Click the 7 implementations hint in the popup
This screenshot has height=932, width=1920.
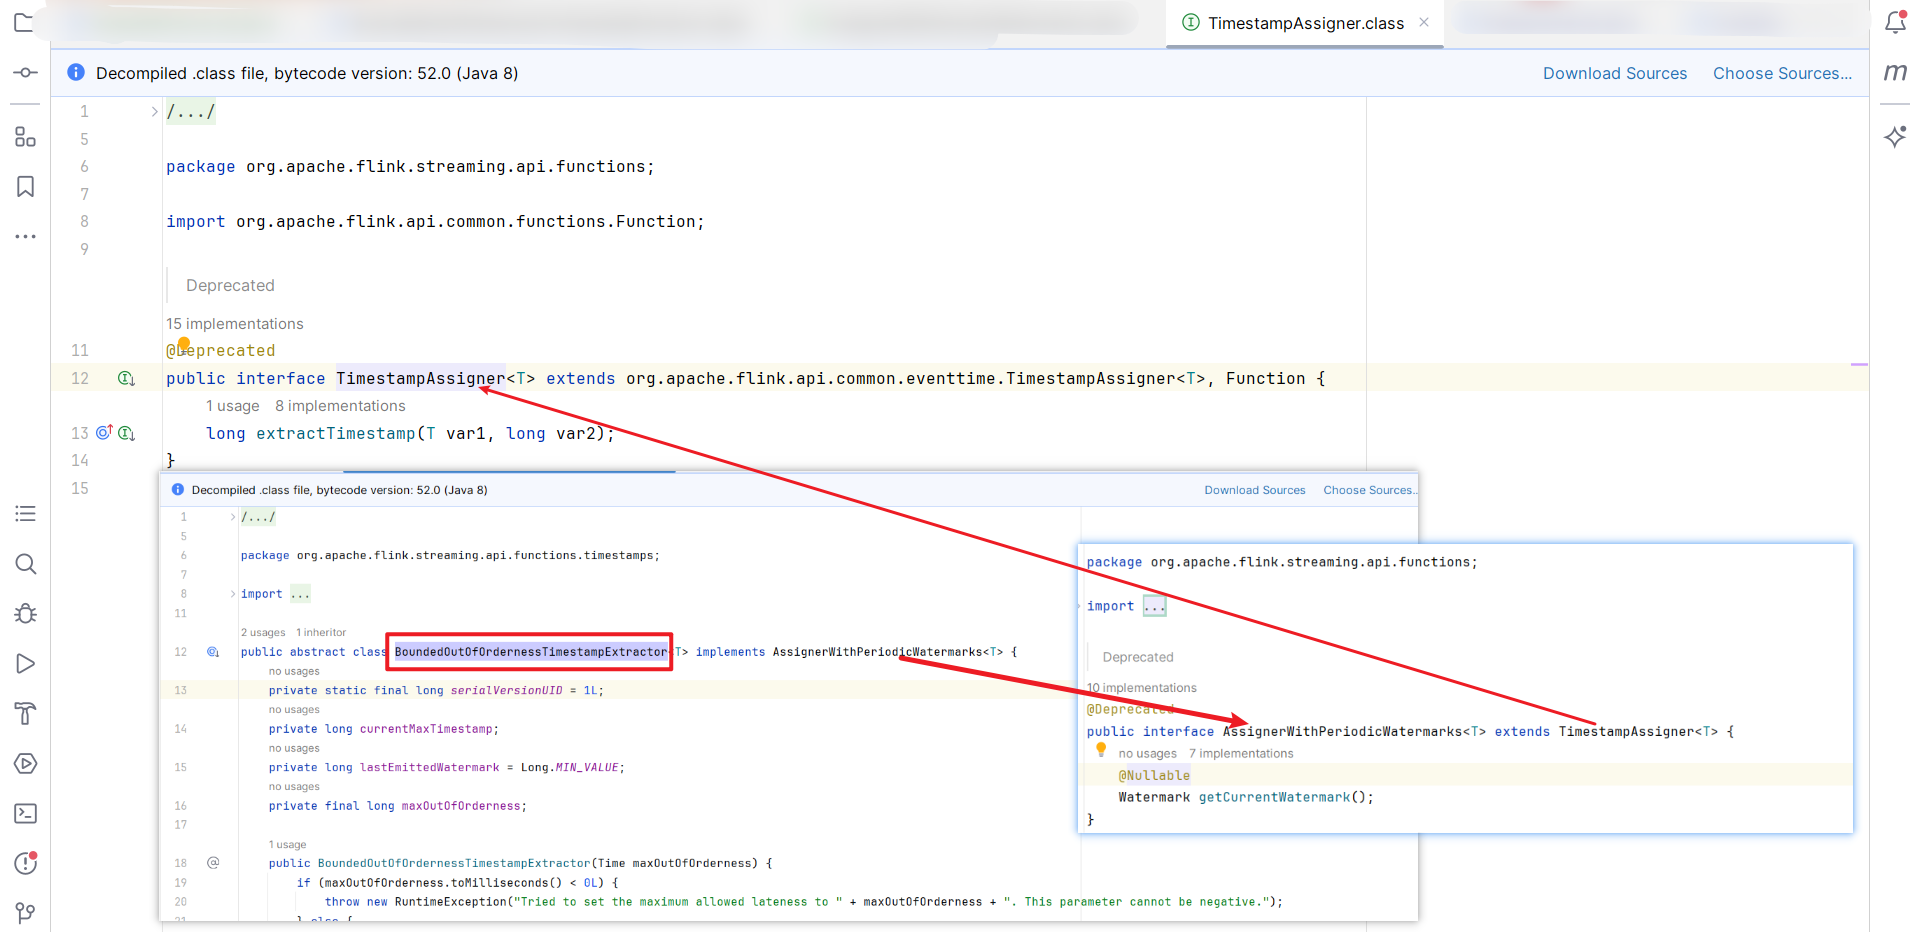tap(1241, 754)
